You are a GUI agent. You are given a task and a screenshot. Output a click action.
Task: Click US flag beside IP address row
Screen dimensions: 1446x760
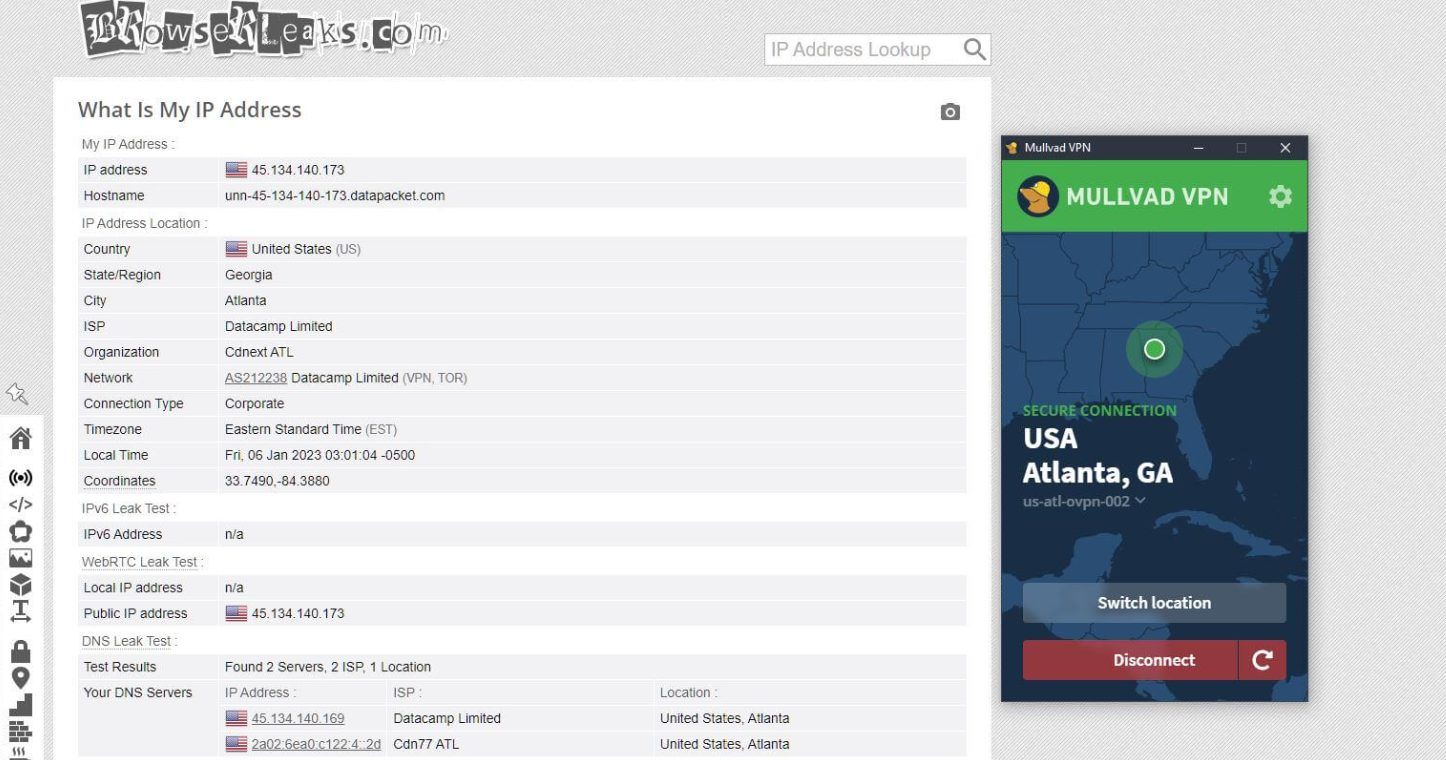pyautogui.click(x=236, y=170)
